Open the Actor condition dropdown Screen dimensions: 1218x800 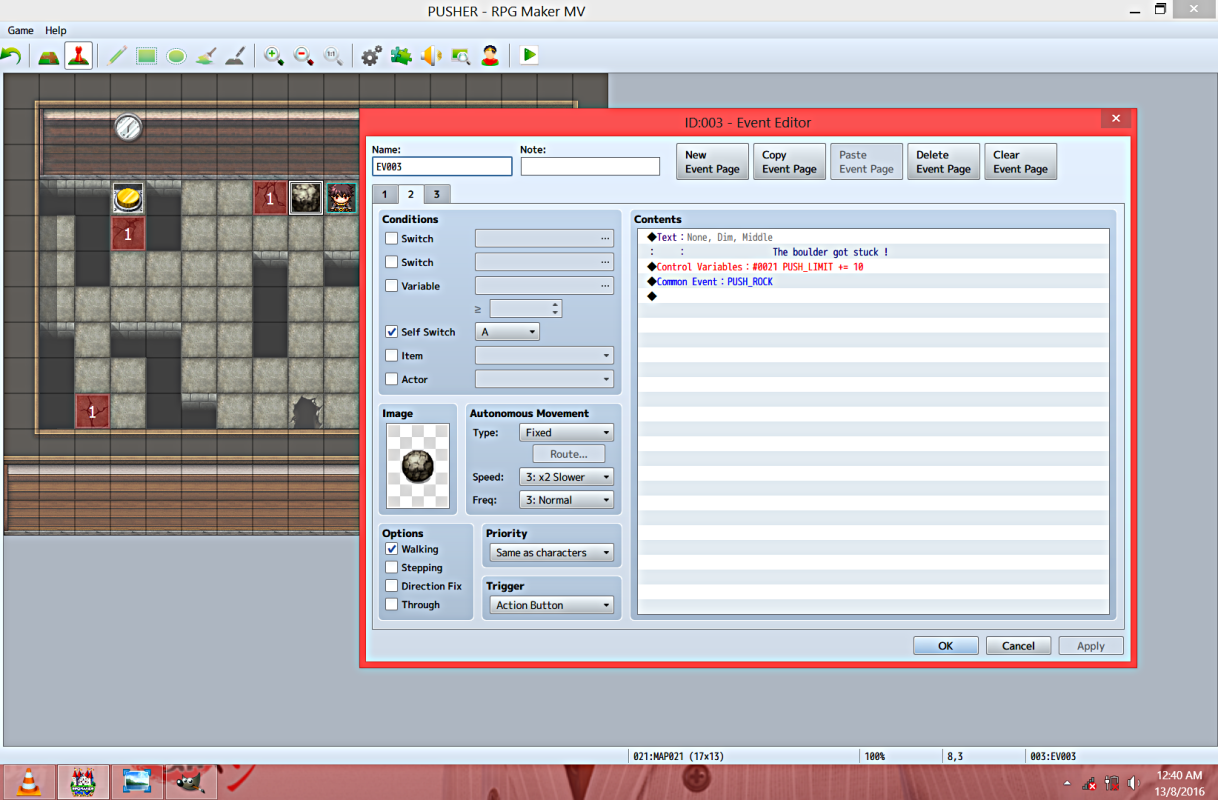pos(544,380)
